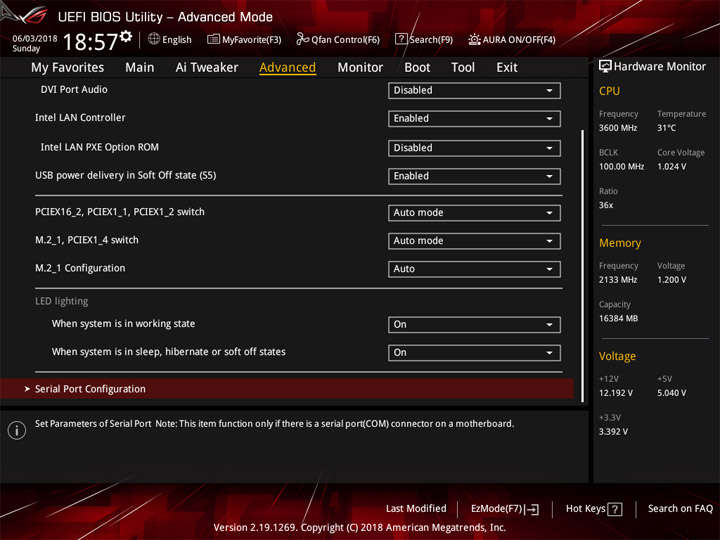Click the LED lighting heading

click(x=62, y=301)
